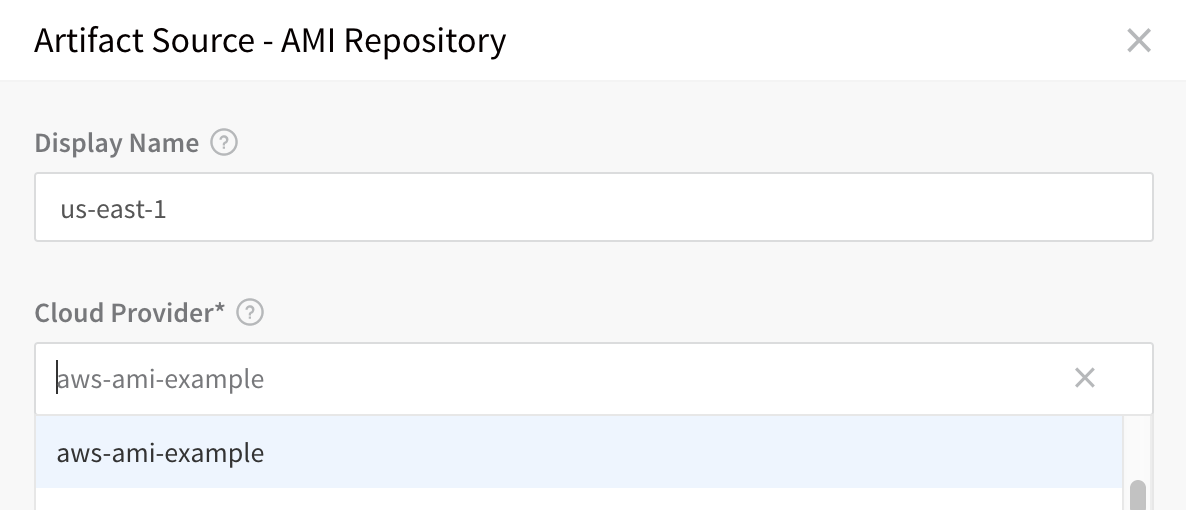This screenshot has height=510, width=1186.
Task: Click the dialog title Artifact Source - AMI Repository
Action: pos(270,40)
